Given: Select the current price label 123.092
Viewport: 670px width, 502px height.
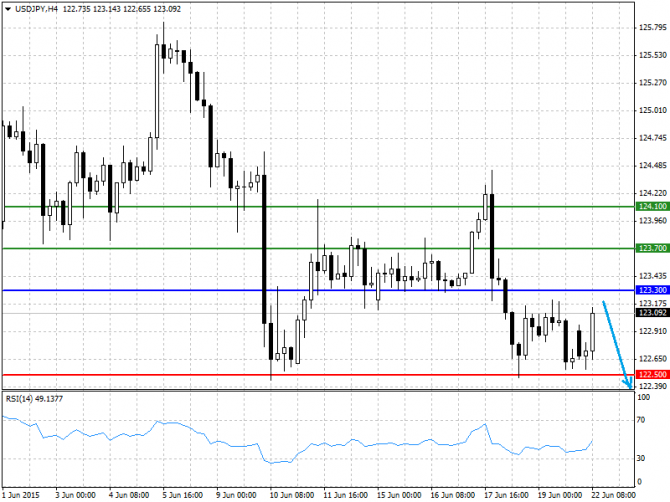Looking at the screenshot, I should tap(652, 313).
